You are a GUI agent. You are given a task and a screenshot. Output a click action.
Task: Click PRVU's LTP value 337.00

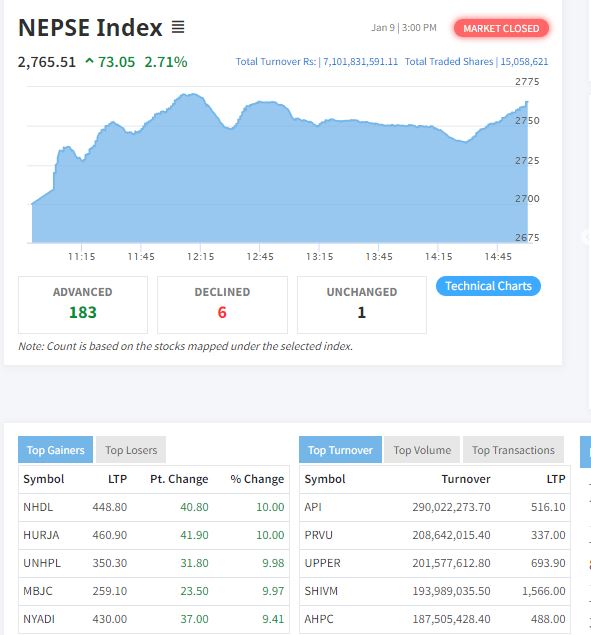pyautogui.click(x=548, y=535)
